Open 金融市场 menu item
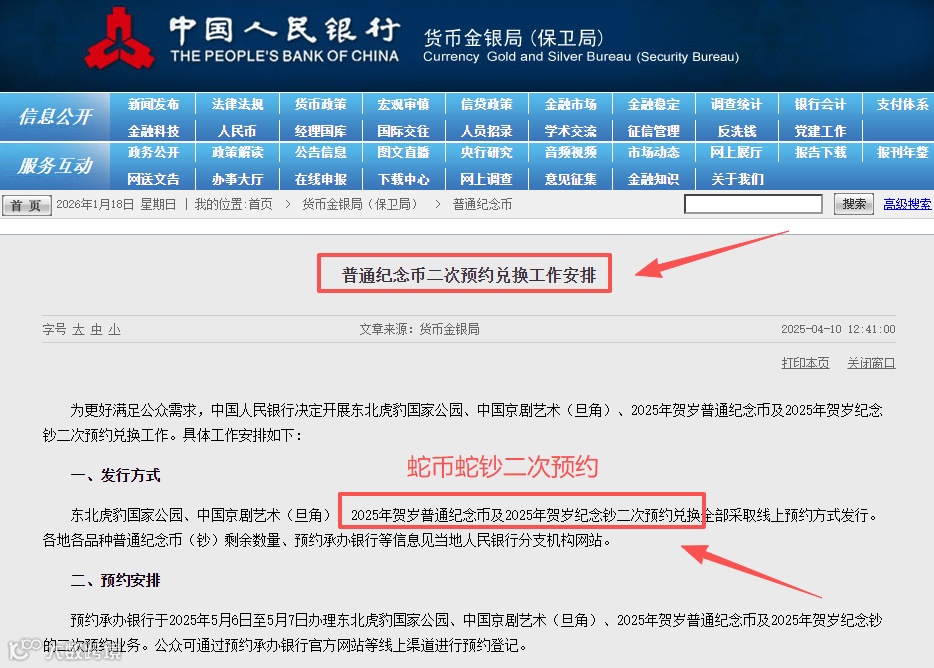 point(570,104)
